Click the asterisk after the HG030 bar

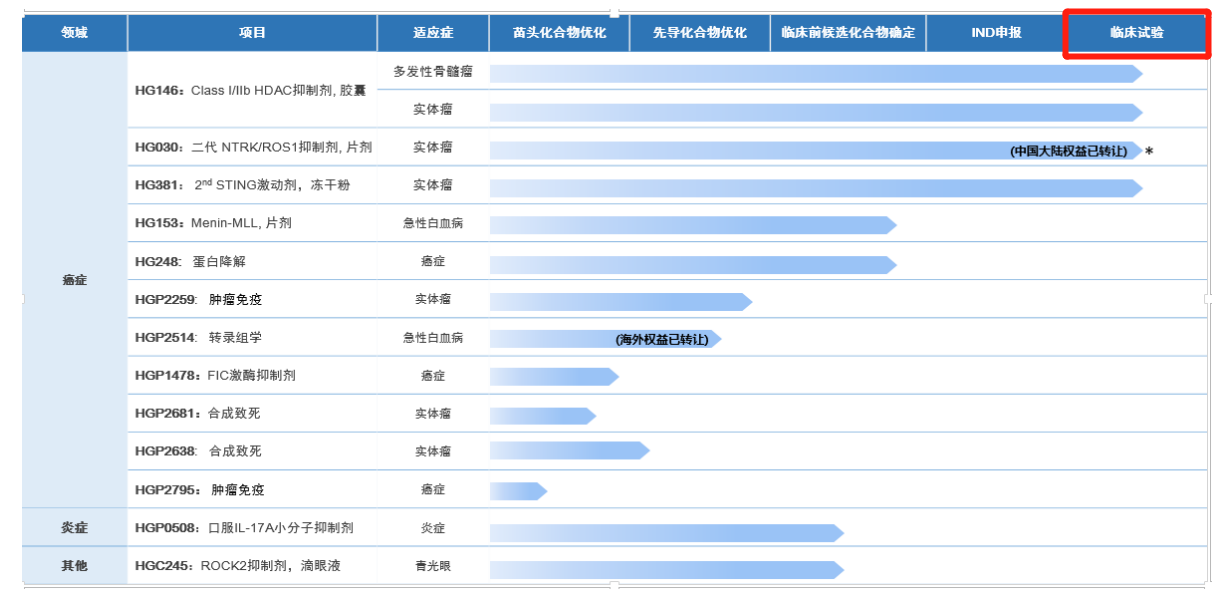[x=1149, y=151]
